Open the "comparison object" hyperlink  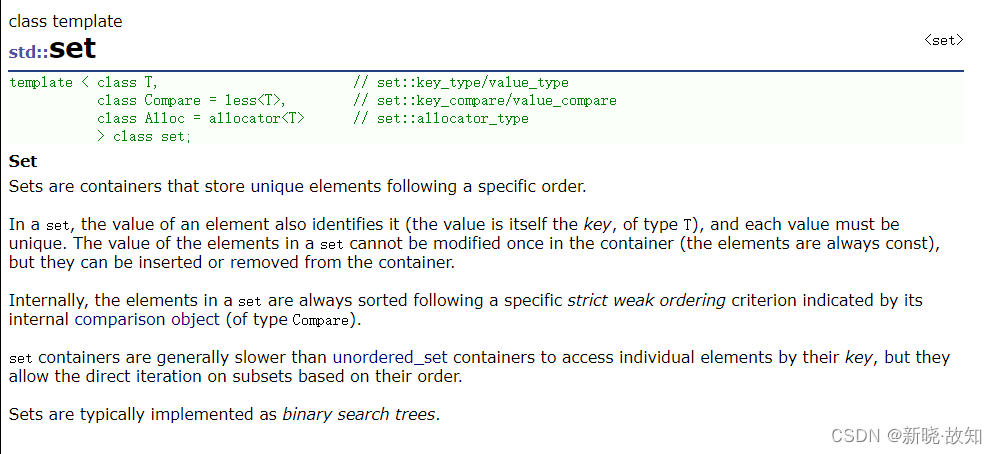click(x=148, y=319)
